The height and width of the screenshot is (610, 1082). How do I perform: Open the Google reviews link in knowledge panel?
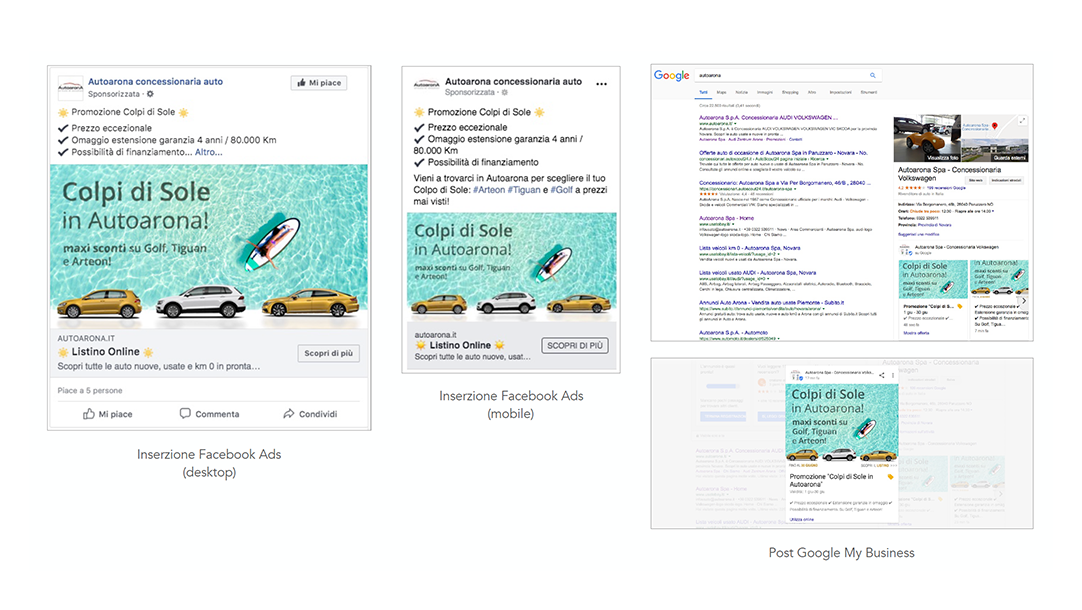[946, 188]
